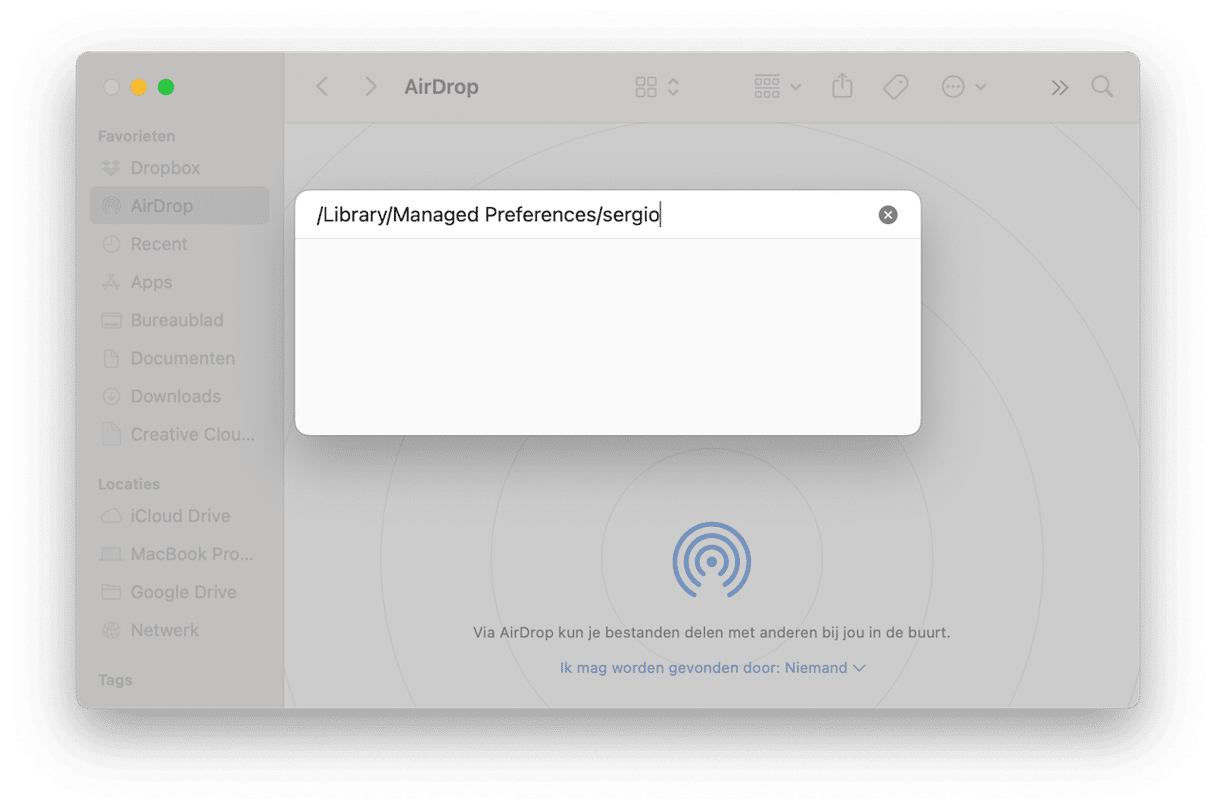Go forward in Finder history
The height and width of the screenshot is (809, 1216).
point(371,87)
